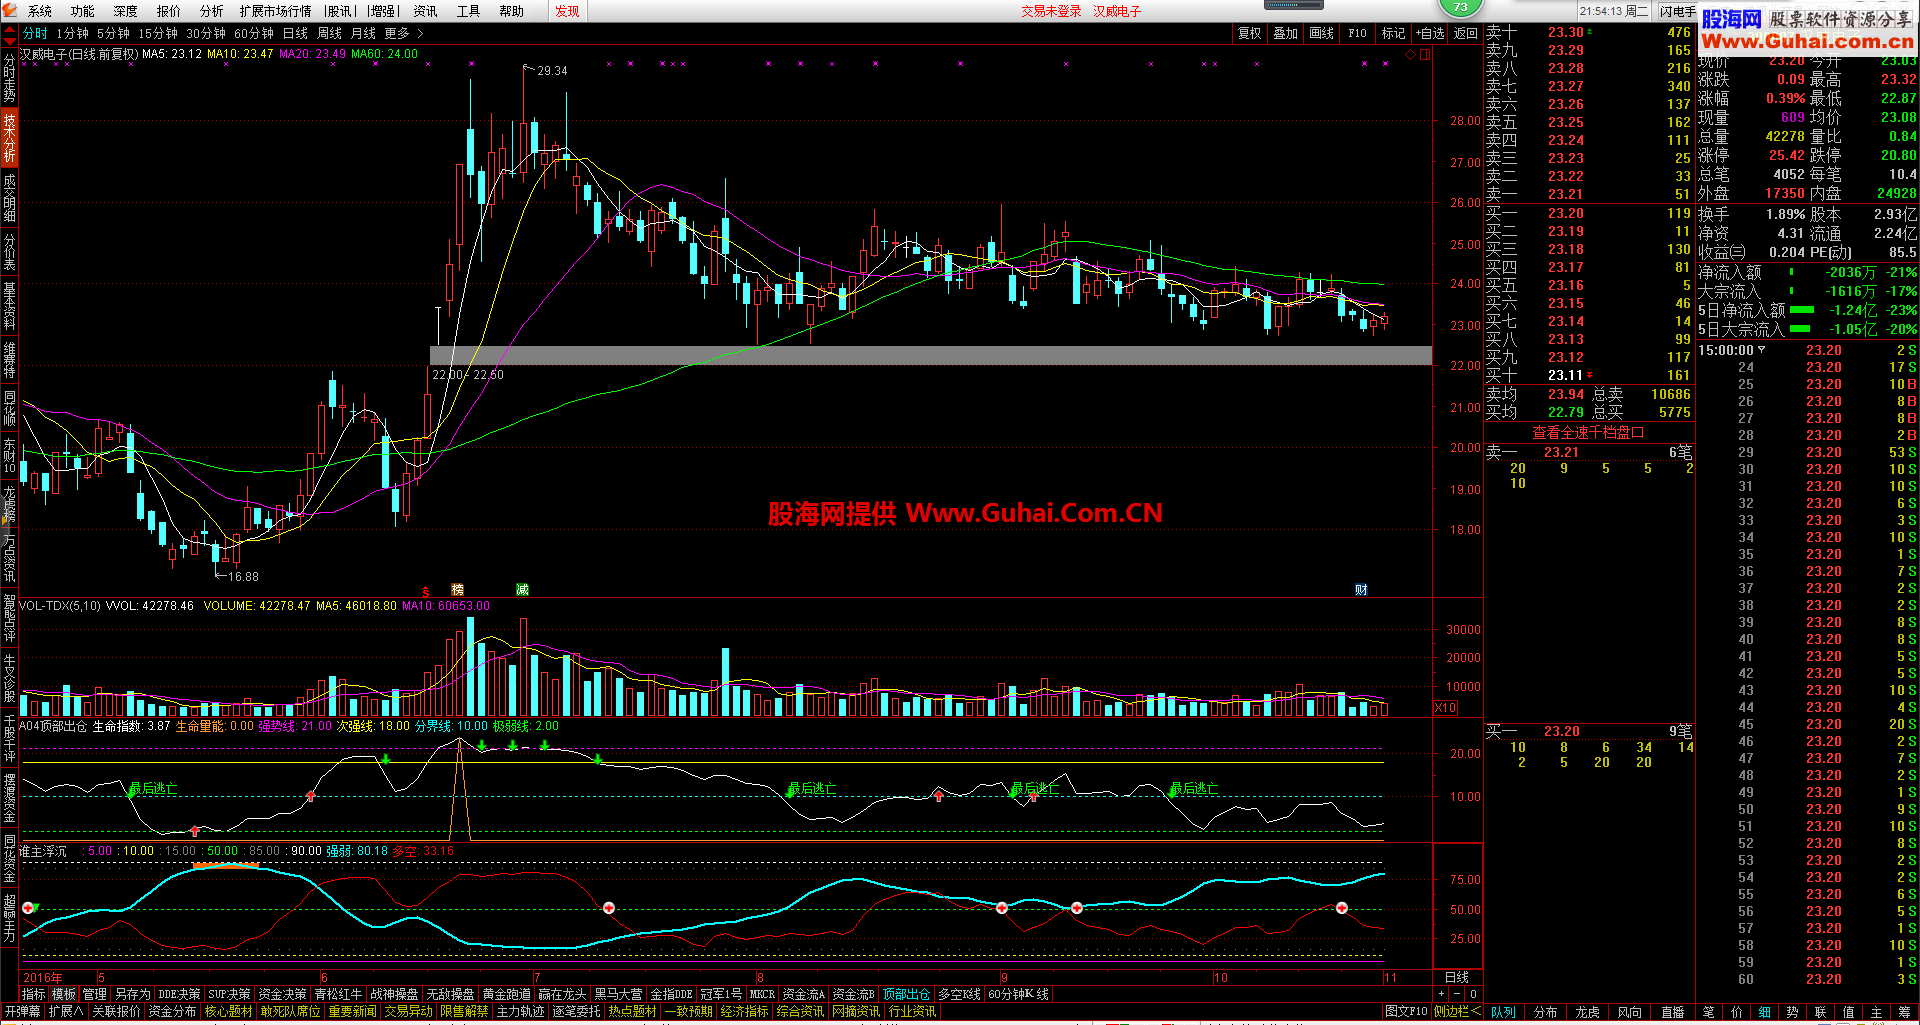Click the 另存为 button
Viewport: 1920px width, 1025px height.
tap(132, 994)
